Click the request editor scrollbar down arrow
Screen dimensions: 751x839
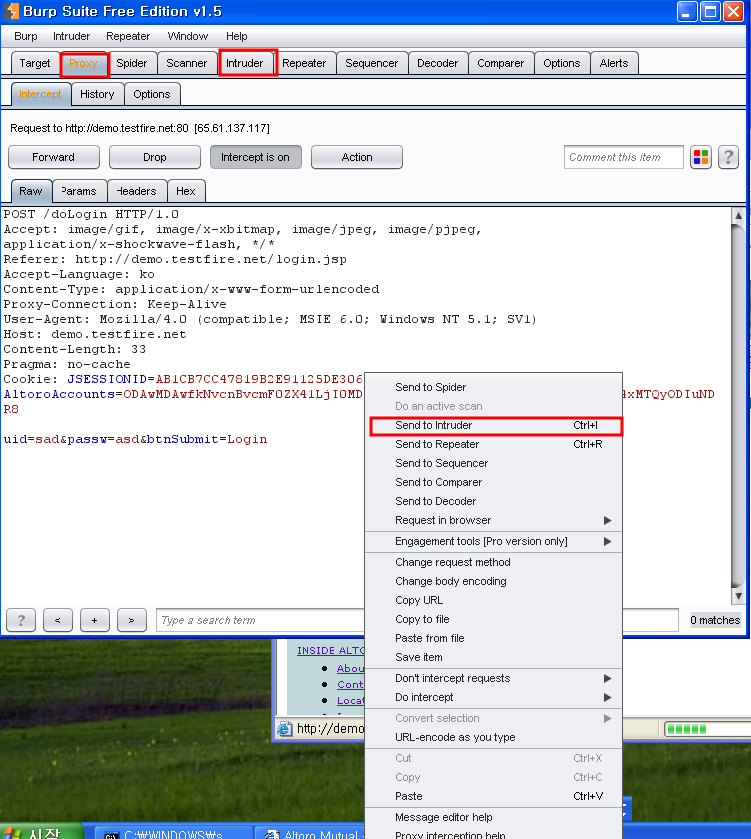point(738,596)
